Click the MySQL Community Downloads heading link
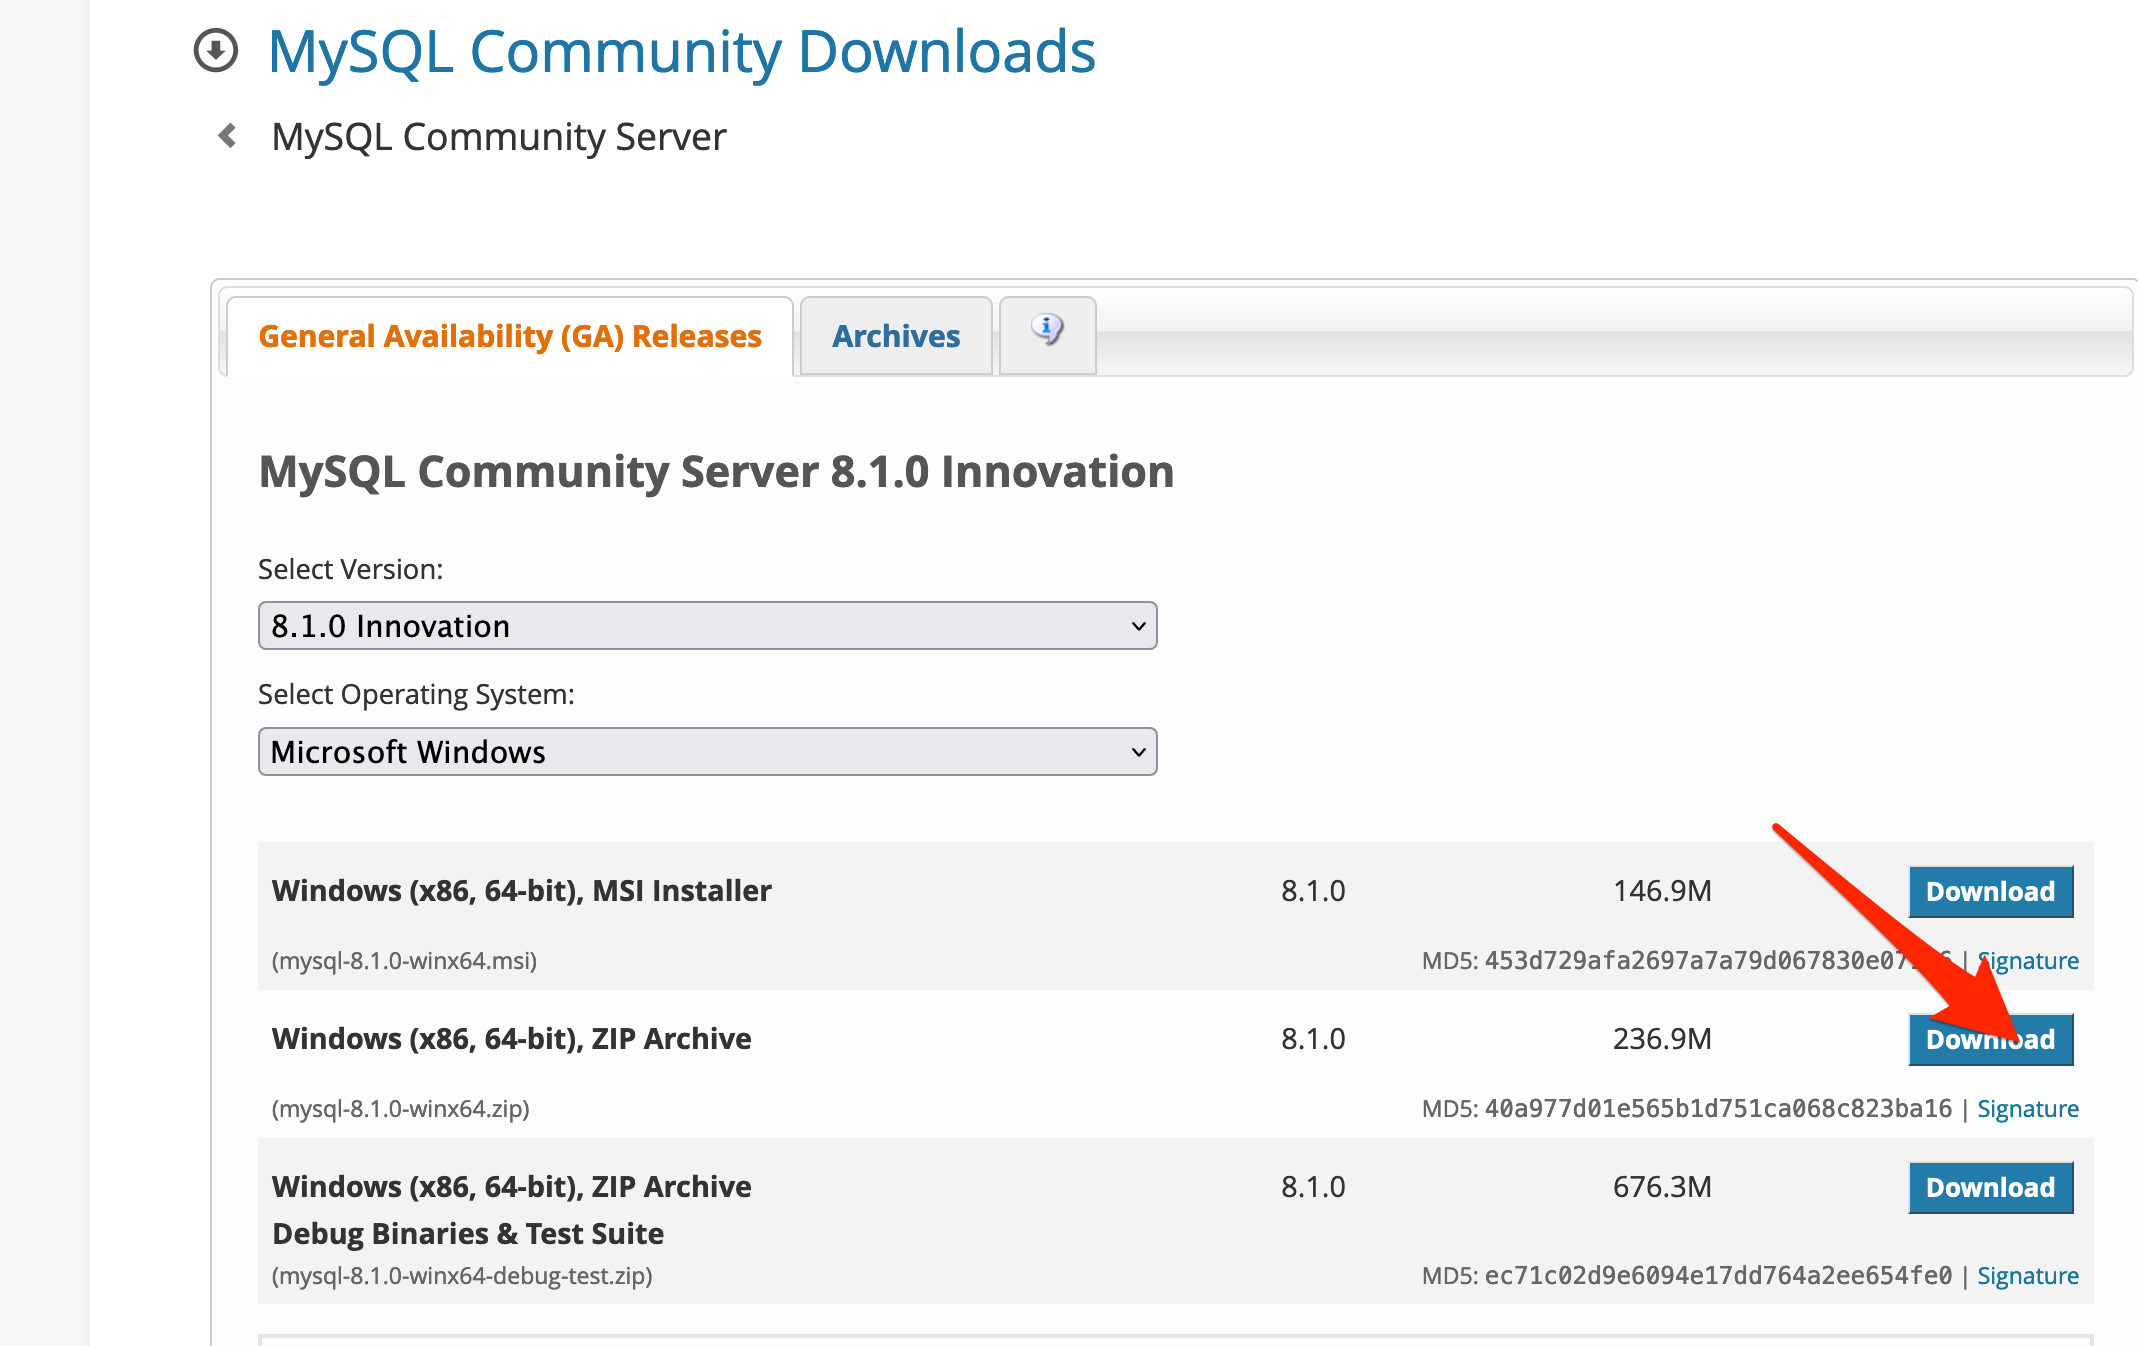Image resolution: width=2138 pixels, height=1346 pixels. (681, 52)
